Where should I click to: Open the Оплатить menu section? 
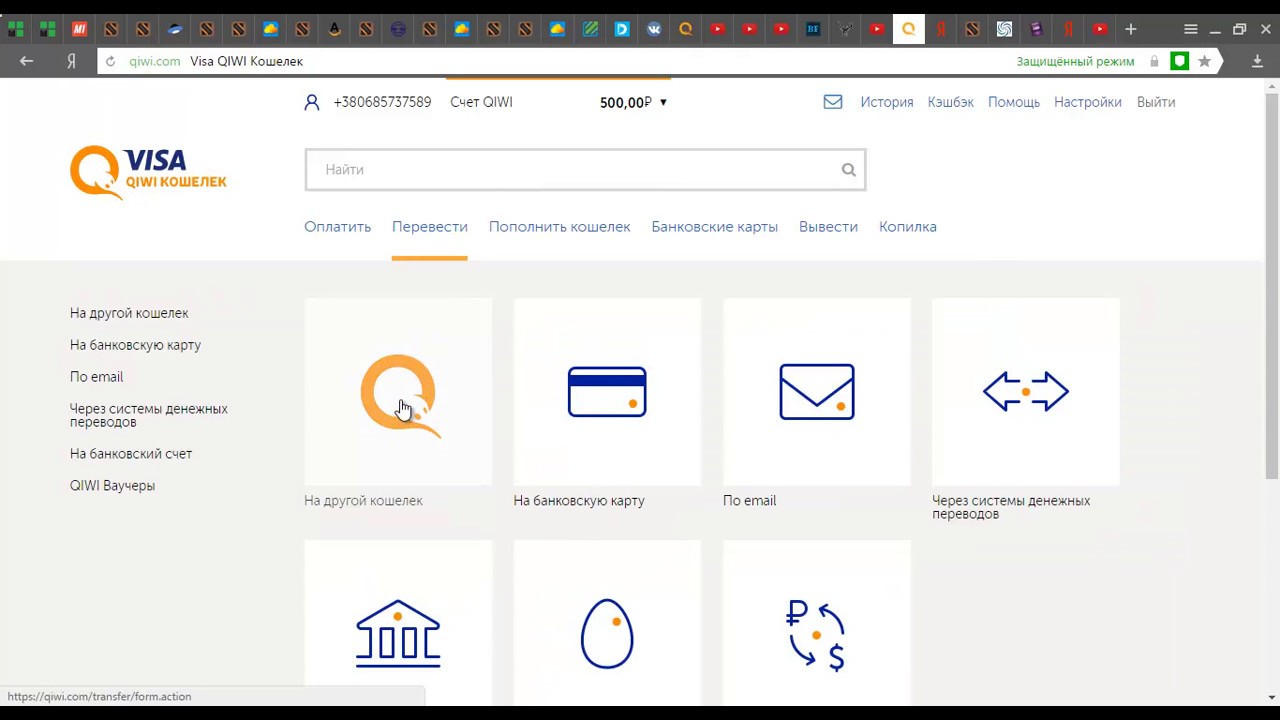337,227
